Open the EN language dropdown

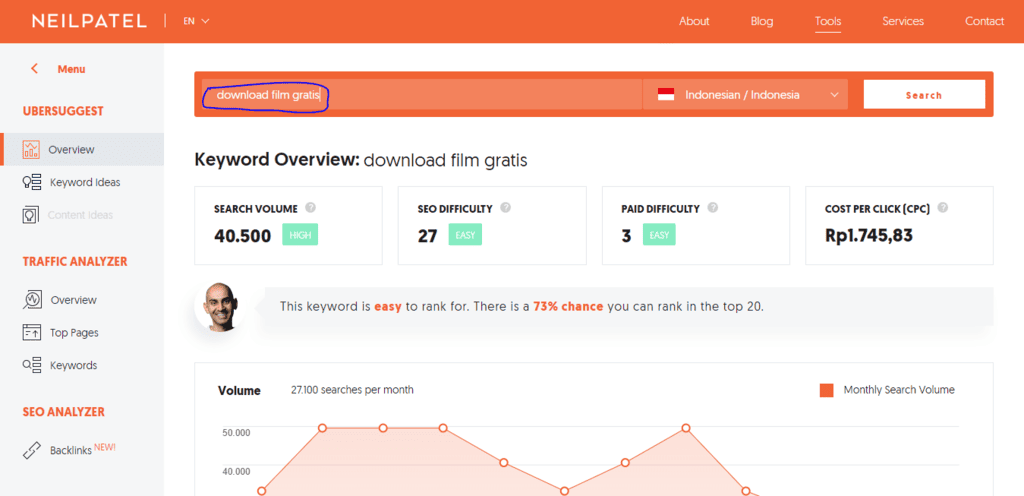197,21
